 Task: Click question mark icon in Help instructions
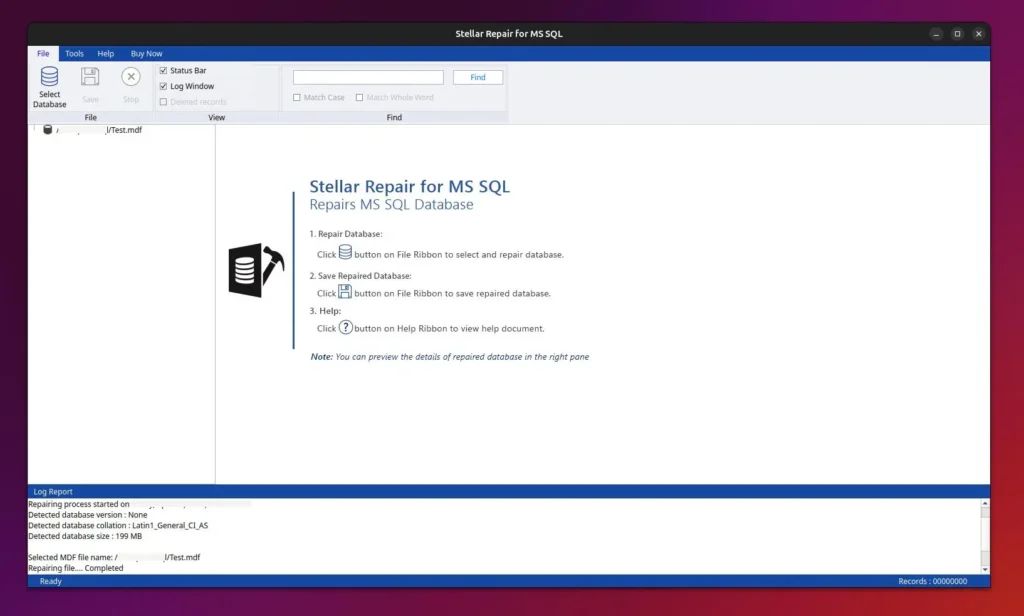345,327
